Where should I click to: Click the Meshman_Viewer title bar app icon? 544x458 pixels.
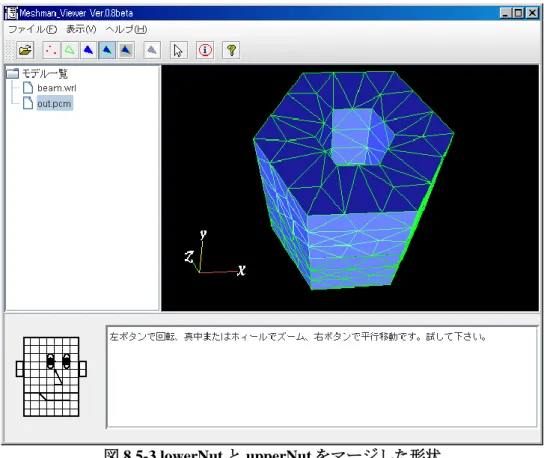pos(11,13)
